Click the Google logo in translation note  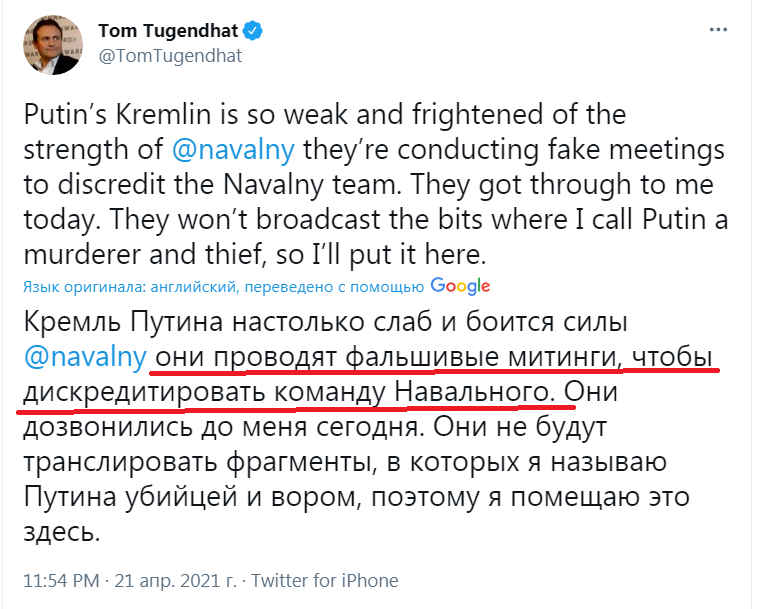pyautogui.click(x=461, y=286)
